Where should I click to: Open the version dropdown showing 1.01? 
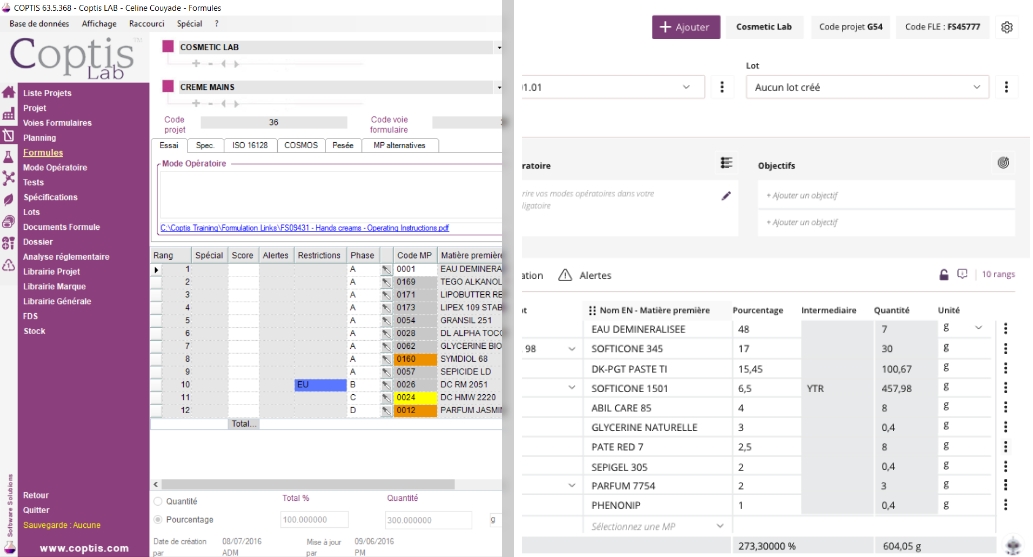(613, 87)
